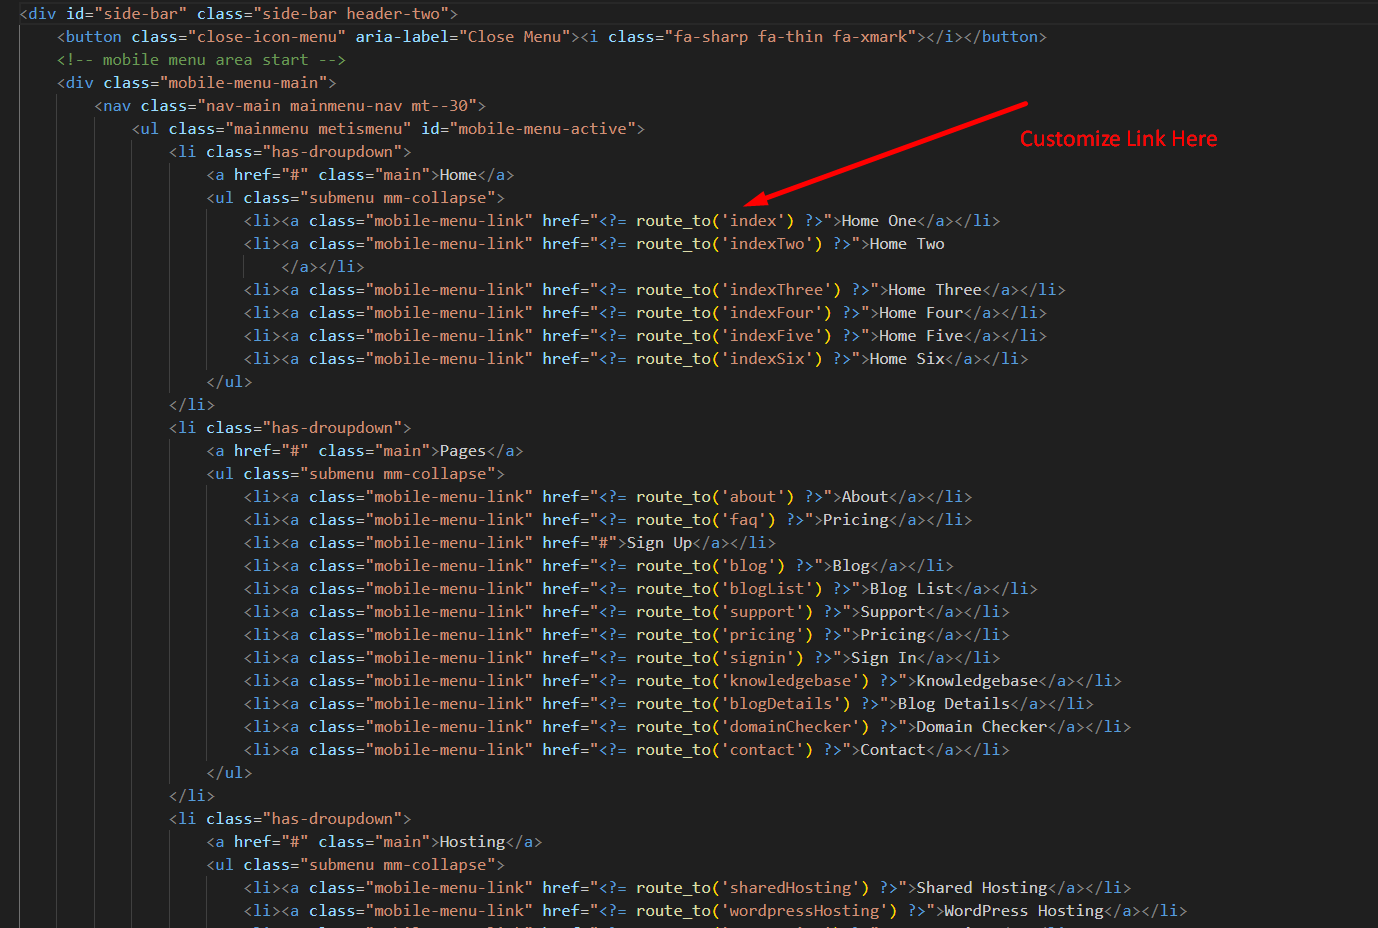Screen dimensions: 1378x928
Task: Click the "Sign Up" anchor text
Action: coord(659,543)
